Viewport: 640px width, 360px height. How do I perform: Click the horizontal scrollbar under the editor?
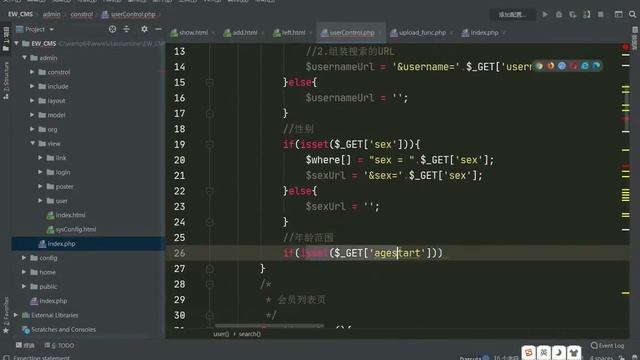tap(269, 326)
